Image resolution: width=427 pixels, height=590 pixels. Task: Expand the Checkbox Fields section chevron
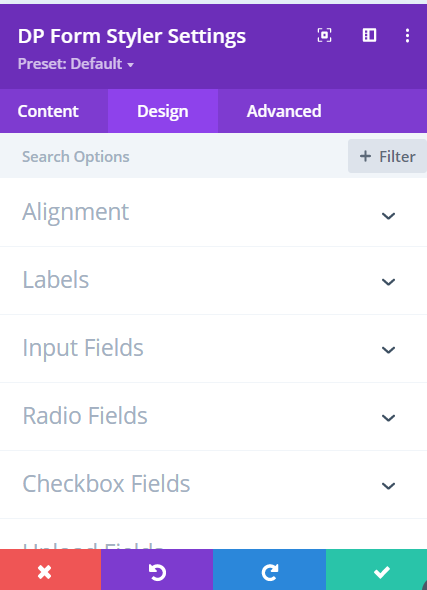click(x=388, y=485)
